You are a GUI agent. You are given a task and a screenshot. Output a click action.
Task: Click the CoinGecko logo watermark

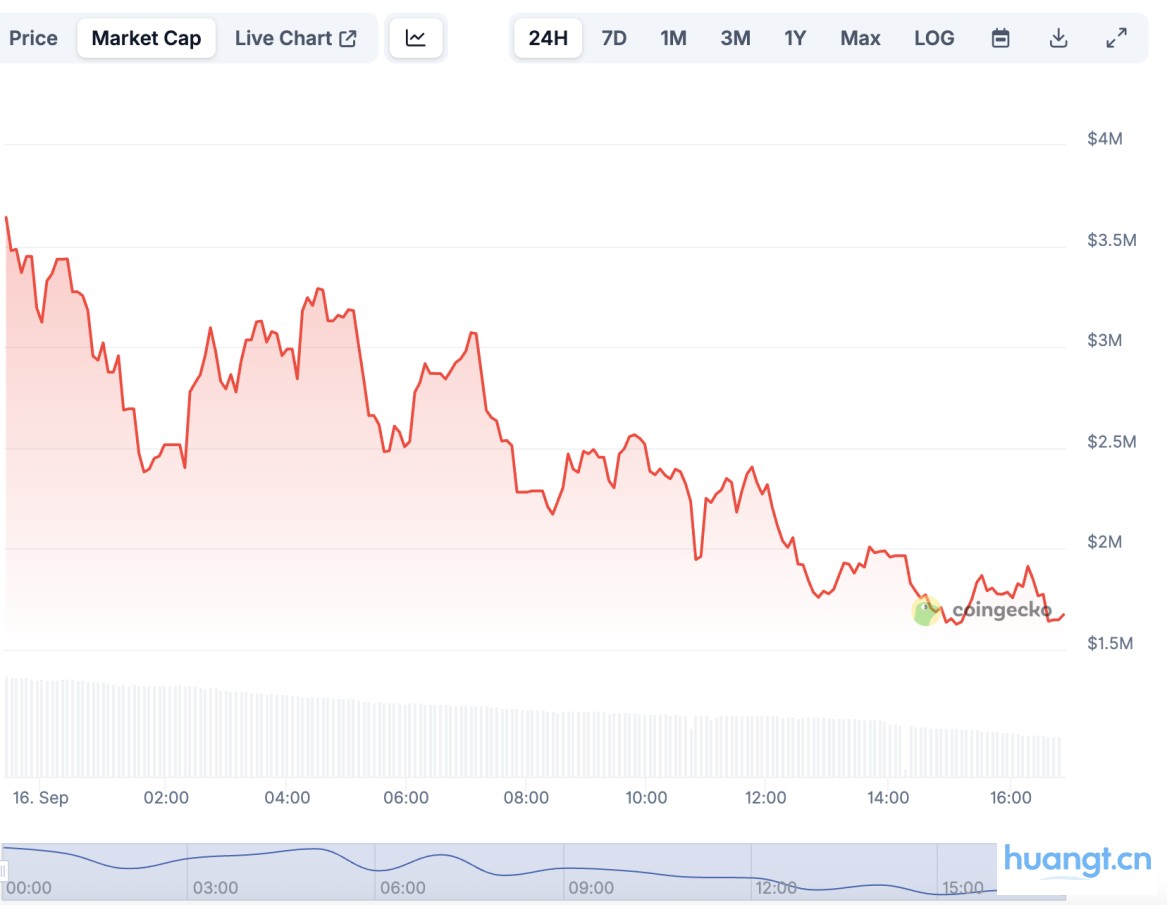tap(982, 610)
